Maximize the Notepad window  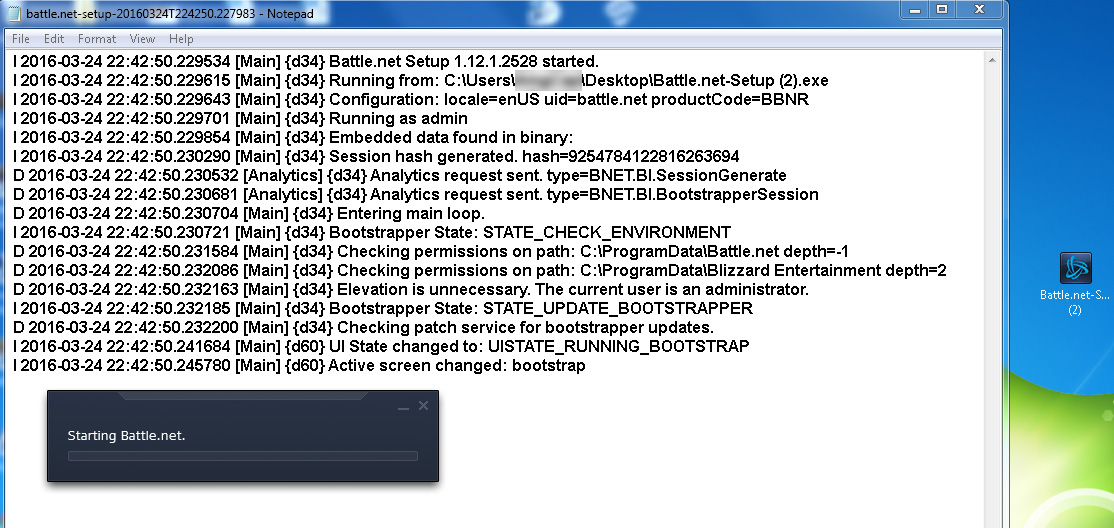(x=942, y=10)
